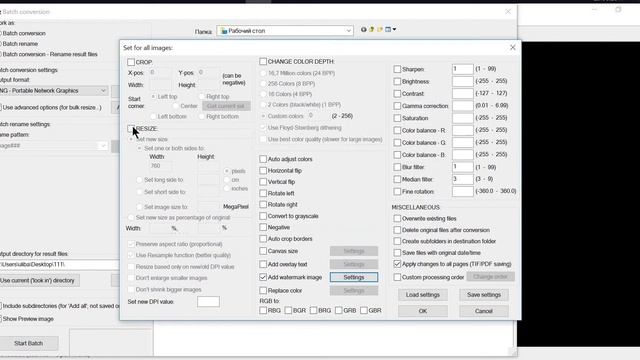Image resolution: width=640 pixels, height=360 pixels.
Task: Enable Color balance - B checkbox
Action: coord(397,155)
